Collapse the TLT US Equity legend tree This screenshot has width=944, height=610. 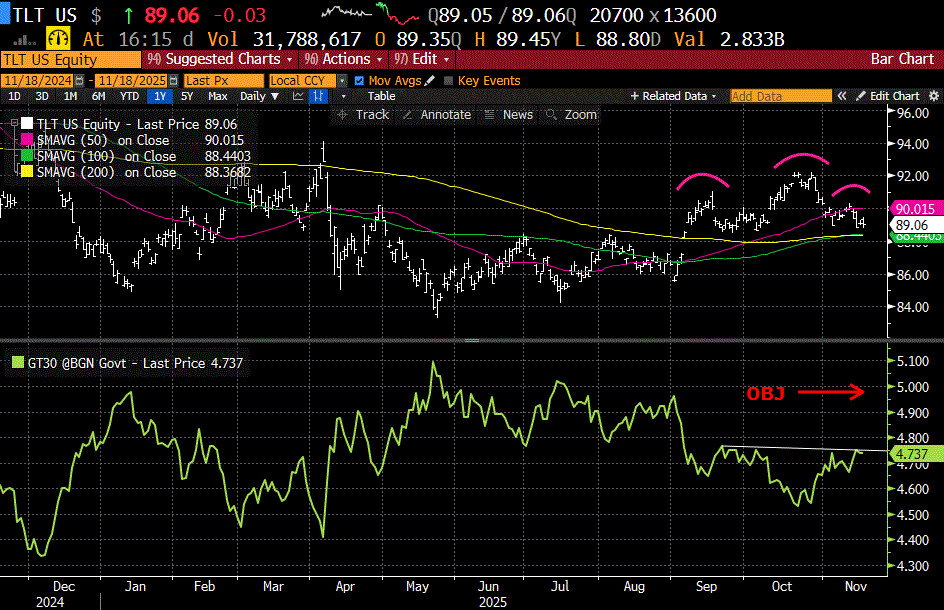tap(14, 123)
